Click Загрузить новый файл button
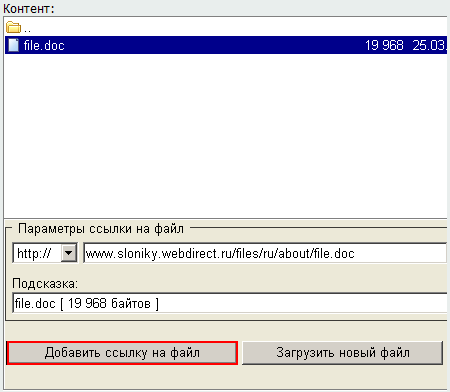Viewport: 450px width, 392px height. click(343, 353)
